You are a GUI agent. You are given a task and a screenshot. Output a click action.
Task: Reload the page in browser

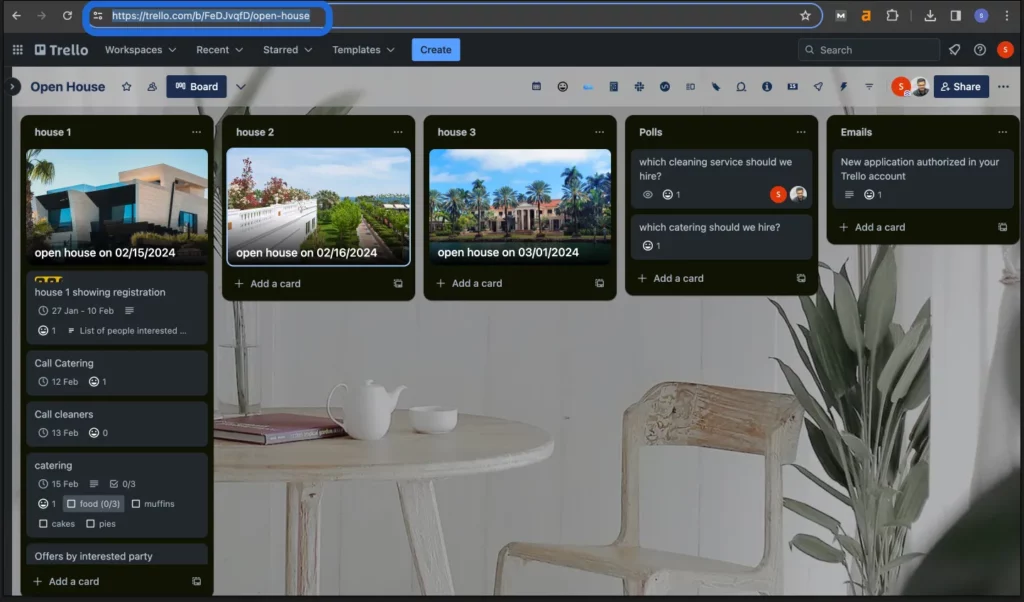(67, 16)
